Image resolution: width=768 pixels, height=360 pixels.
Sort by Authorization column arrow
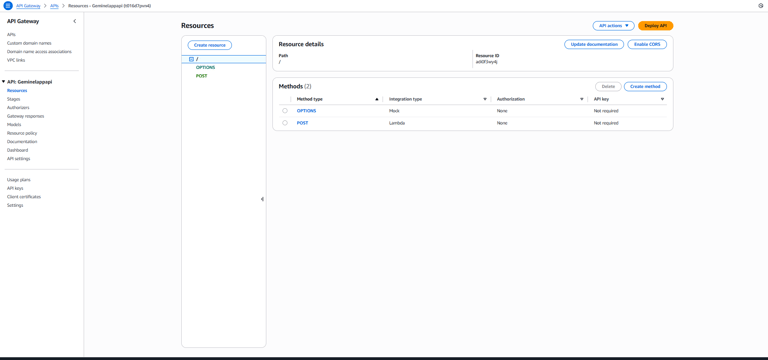click(581, 99)
